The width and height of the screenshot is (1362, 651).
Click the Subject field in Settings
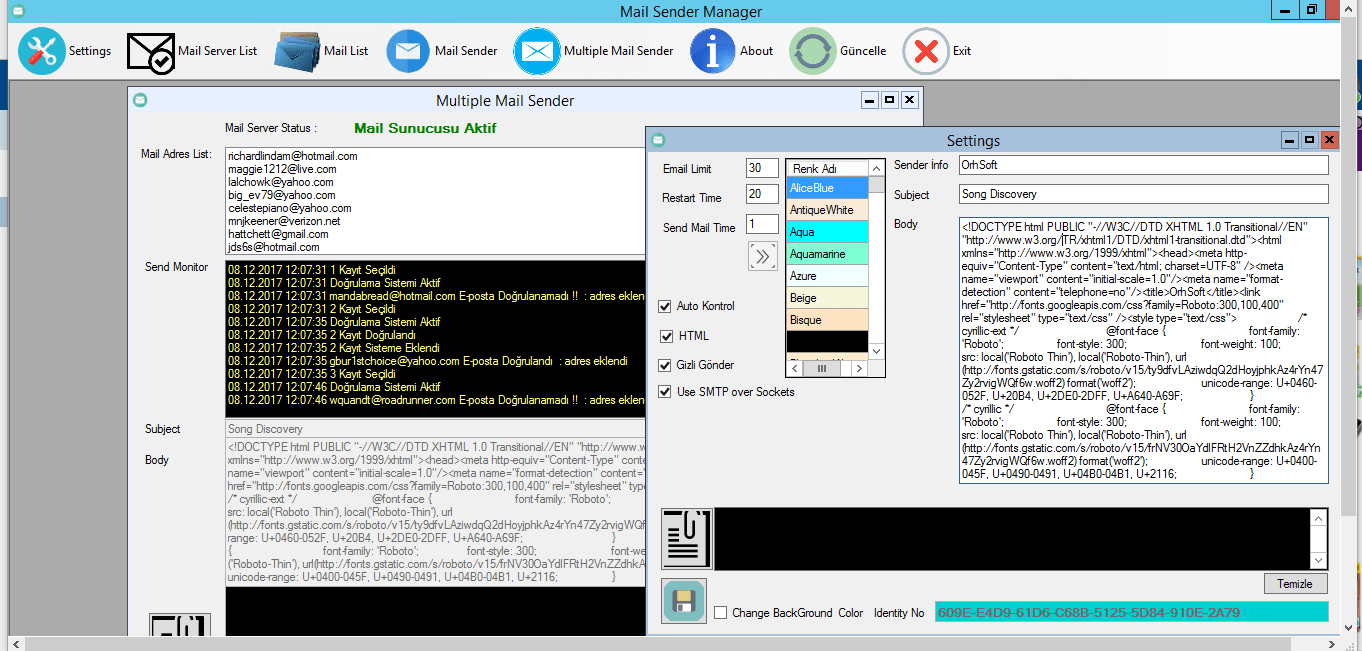1142,194
